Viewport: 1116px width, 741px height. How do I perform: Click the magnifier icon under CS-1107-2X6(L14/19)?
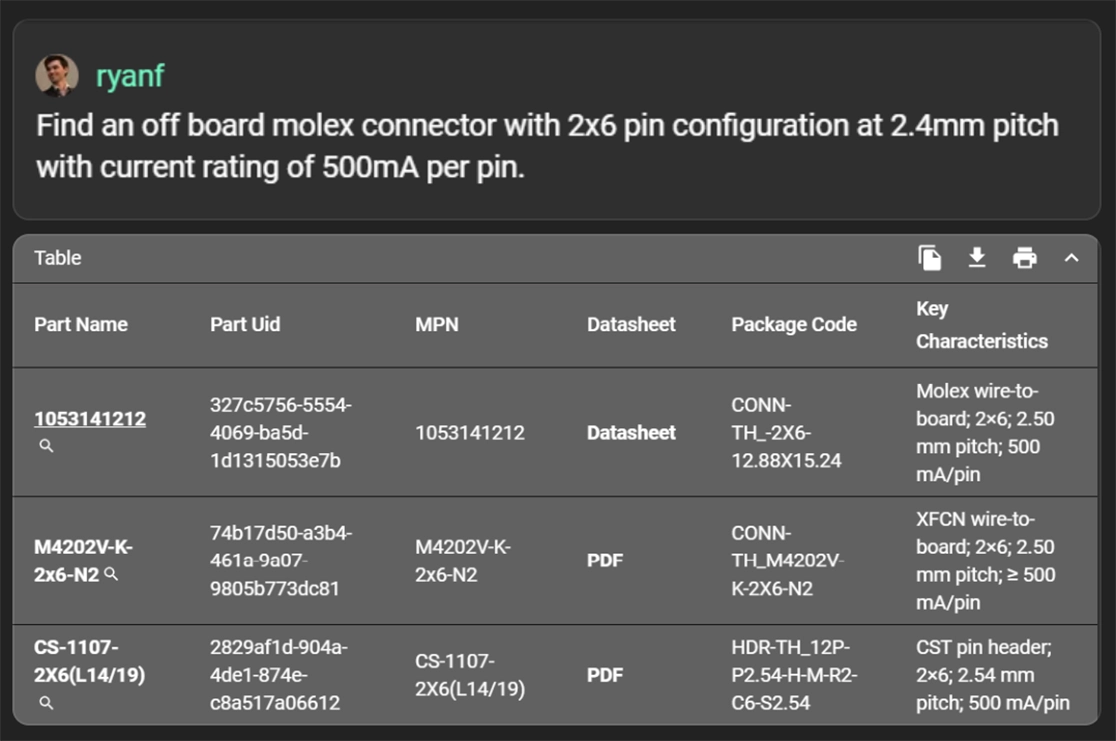[x=46, y=703]
